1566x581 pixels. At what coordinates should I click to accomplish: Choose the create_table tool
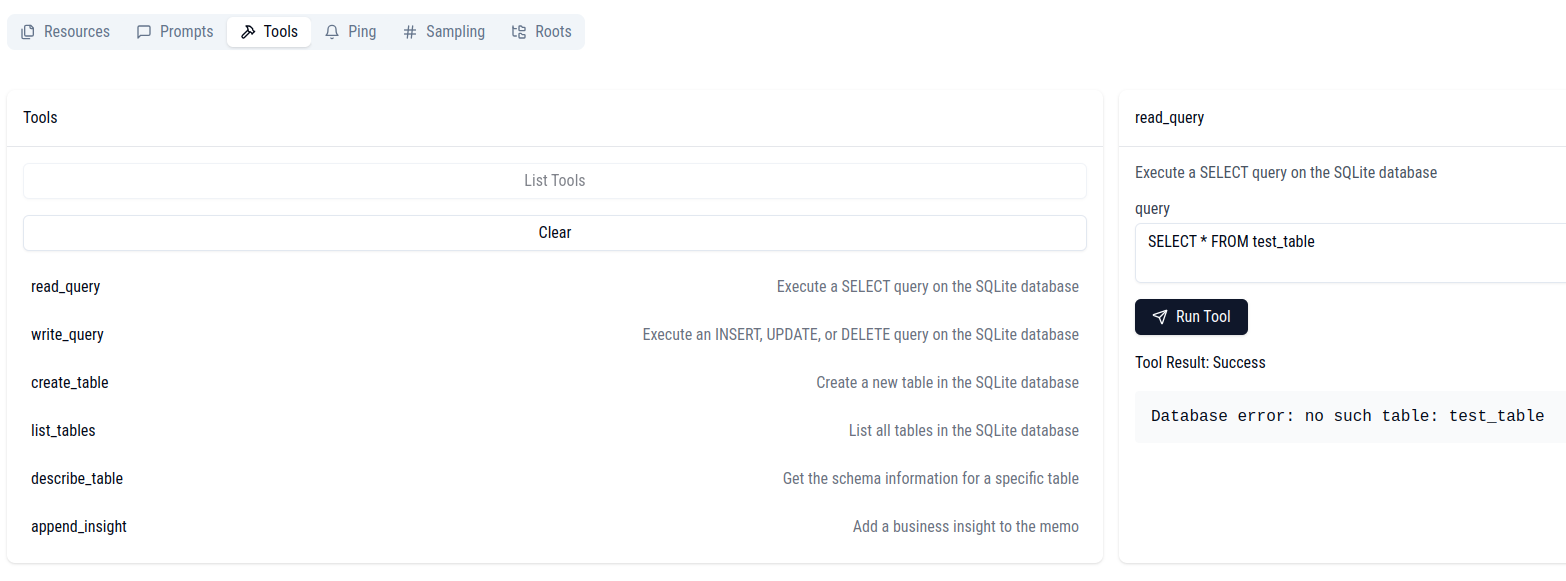555,383
